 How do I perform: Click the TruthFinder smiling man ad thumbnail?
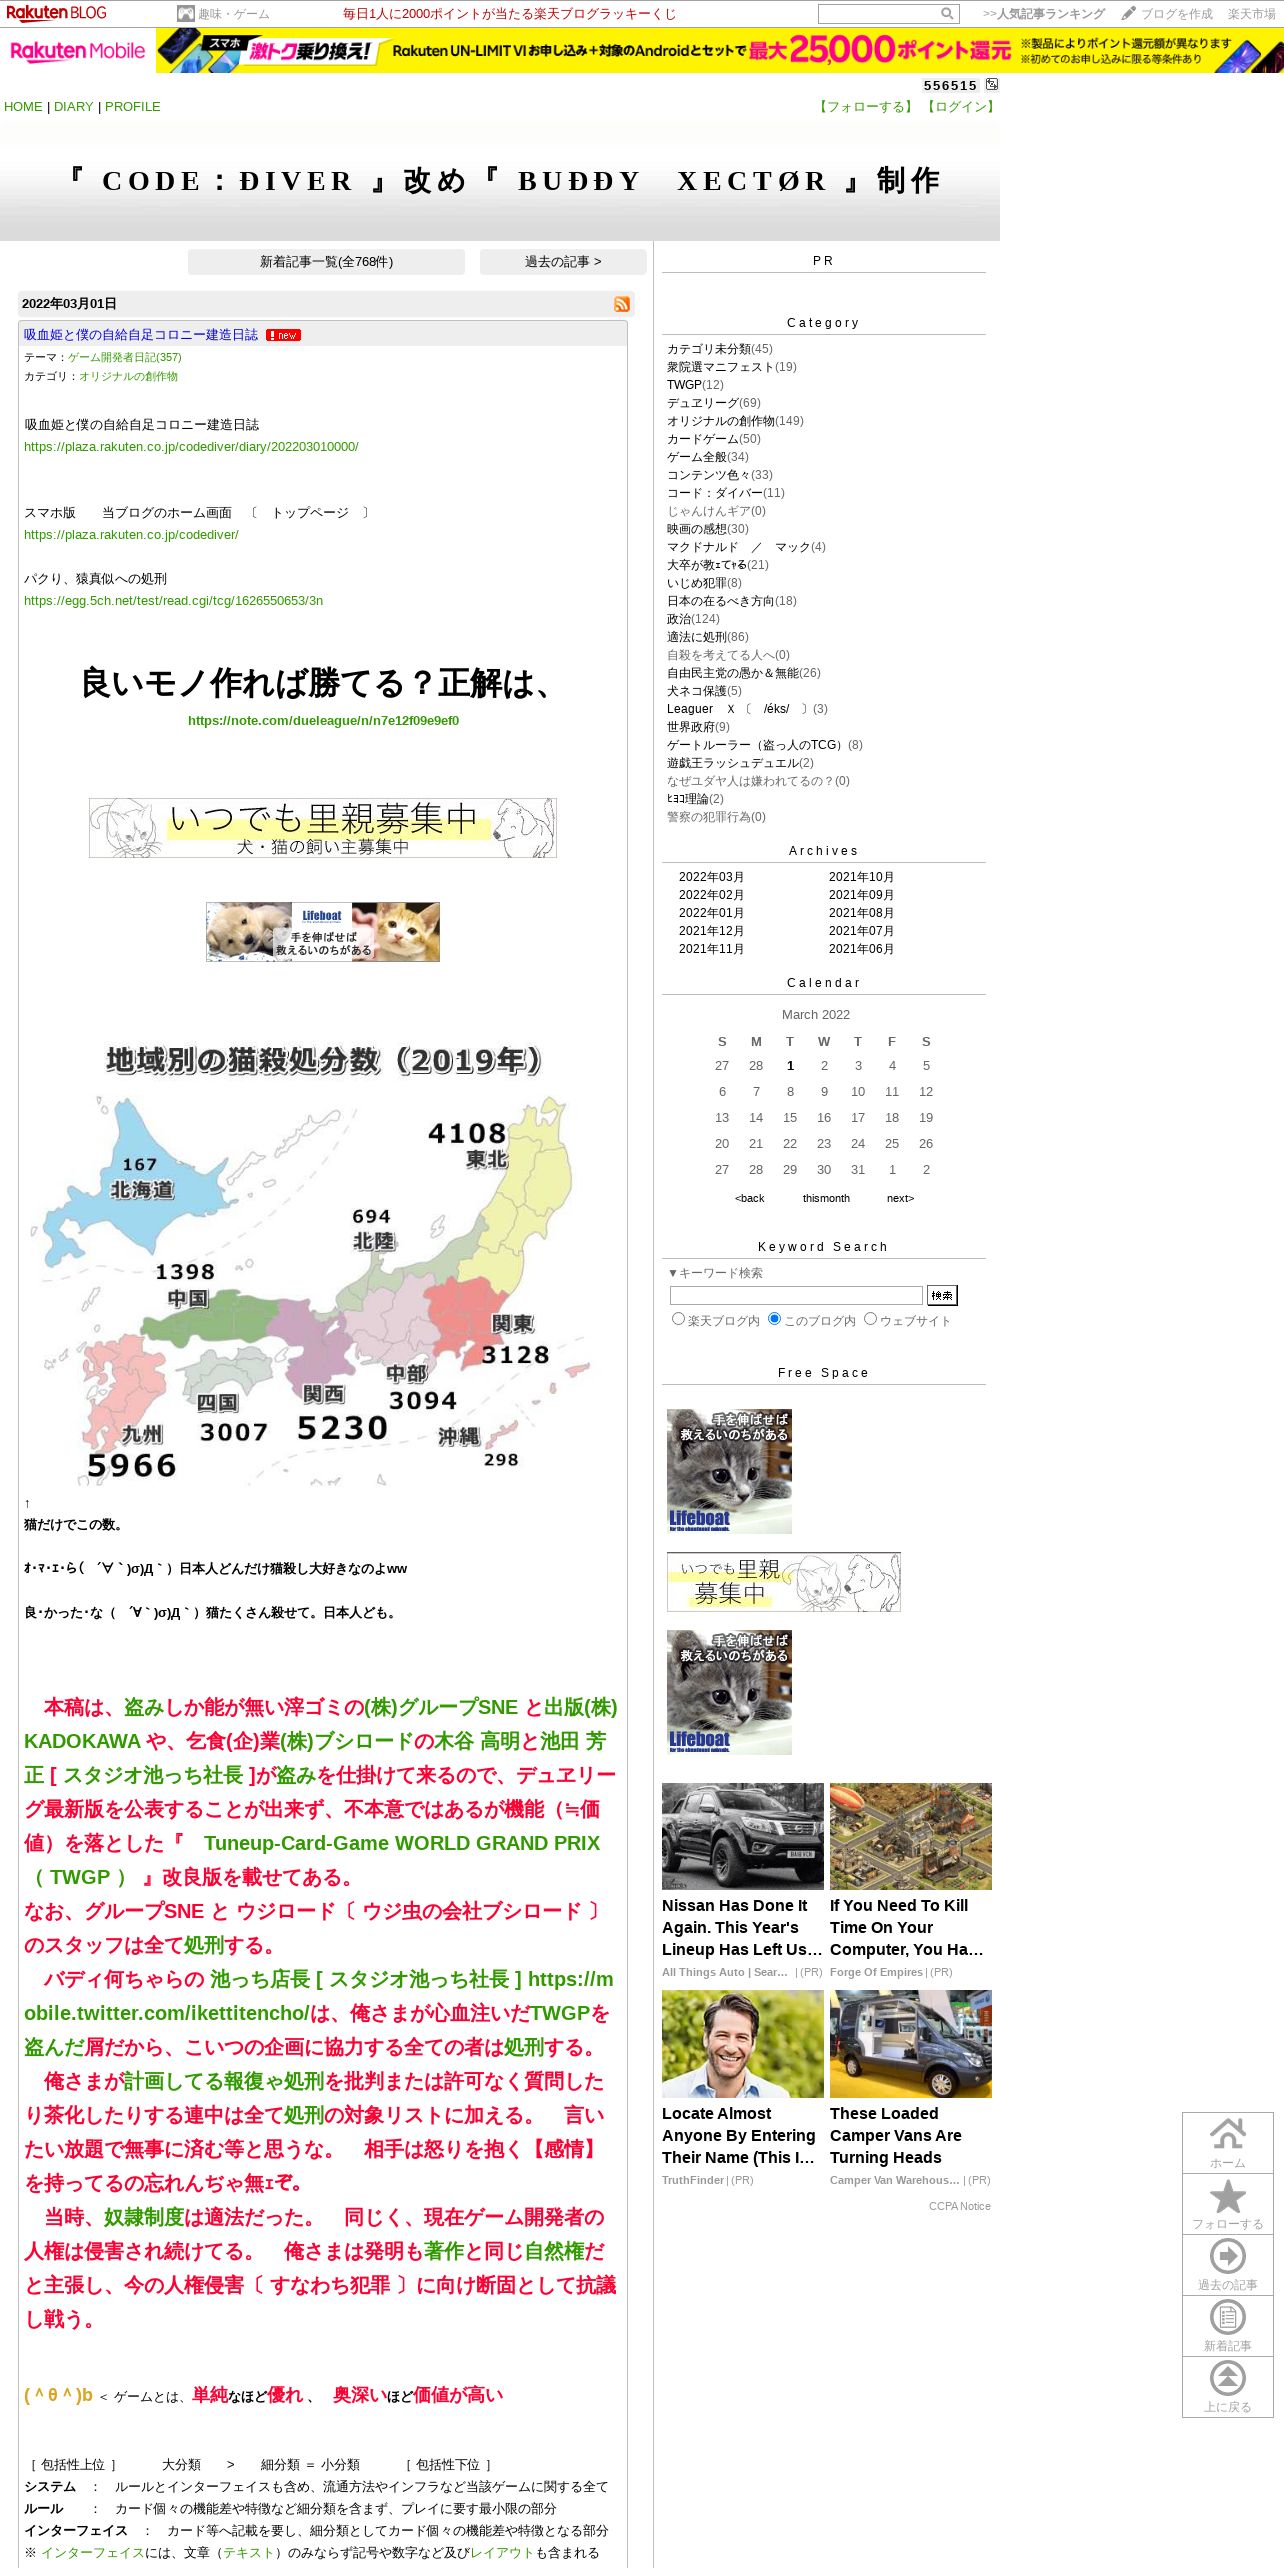pos(743,2044)
